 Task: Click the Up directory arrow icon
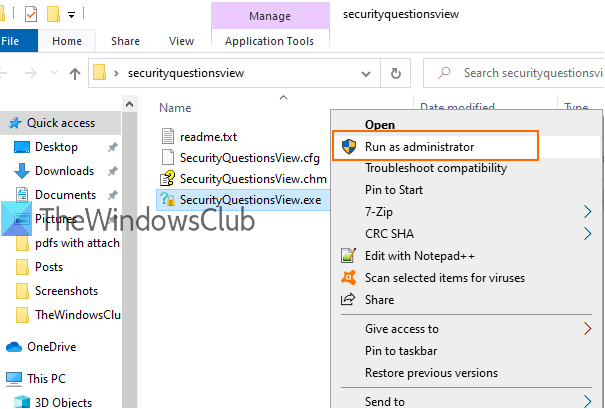coord(75,73)
